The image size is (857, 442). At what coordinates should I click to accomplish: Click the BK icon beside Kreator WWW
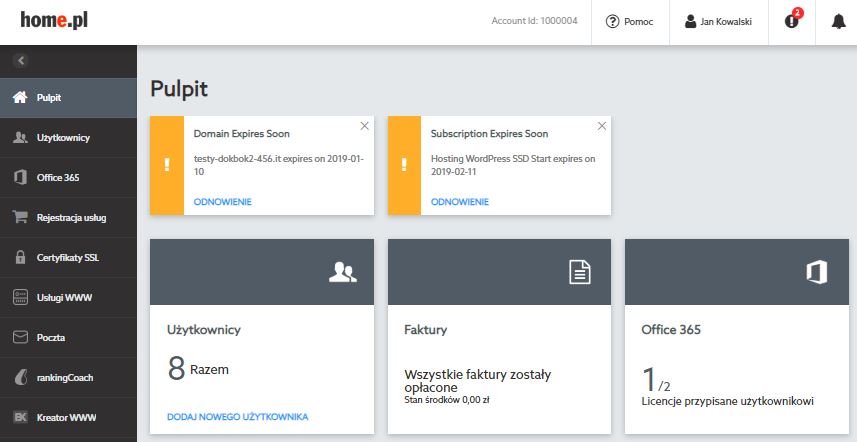pos(20,417)
